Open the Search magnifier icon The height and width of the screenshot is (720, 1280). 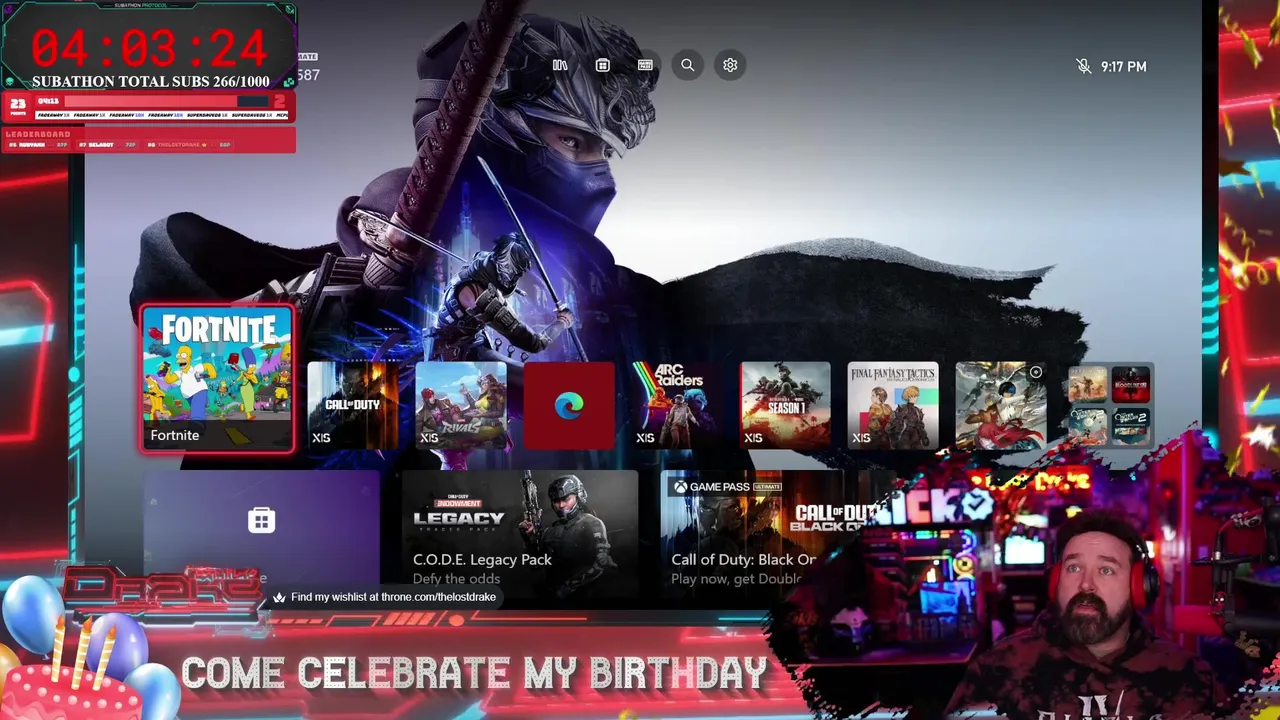click(x=687, y=65)
